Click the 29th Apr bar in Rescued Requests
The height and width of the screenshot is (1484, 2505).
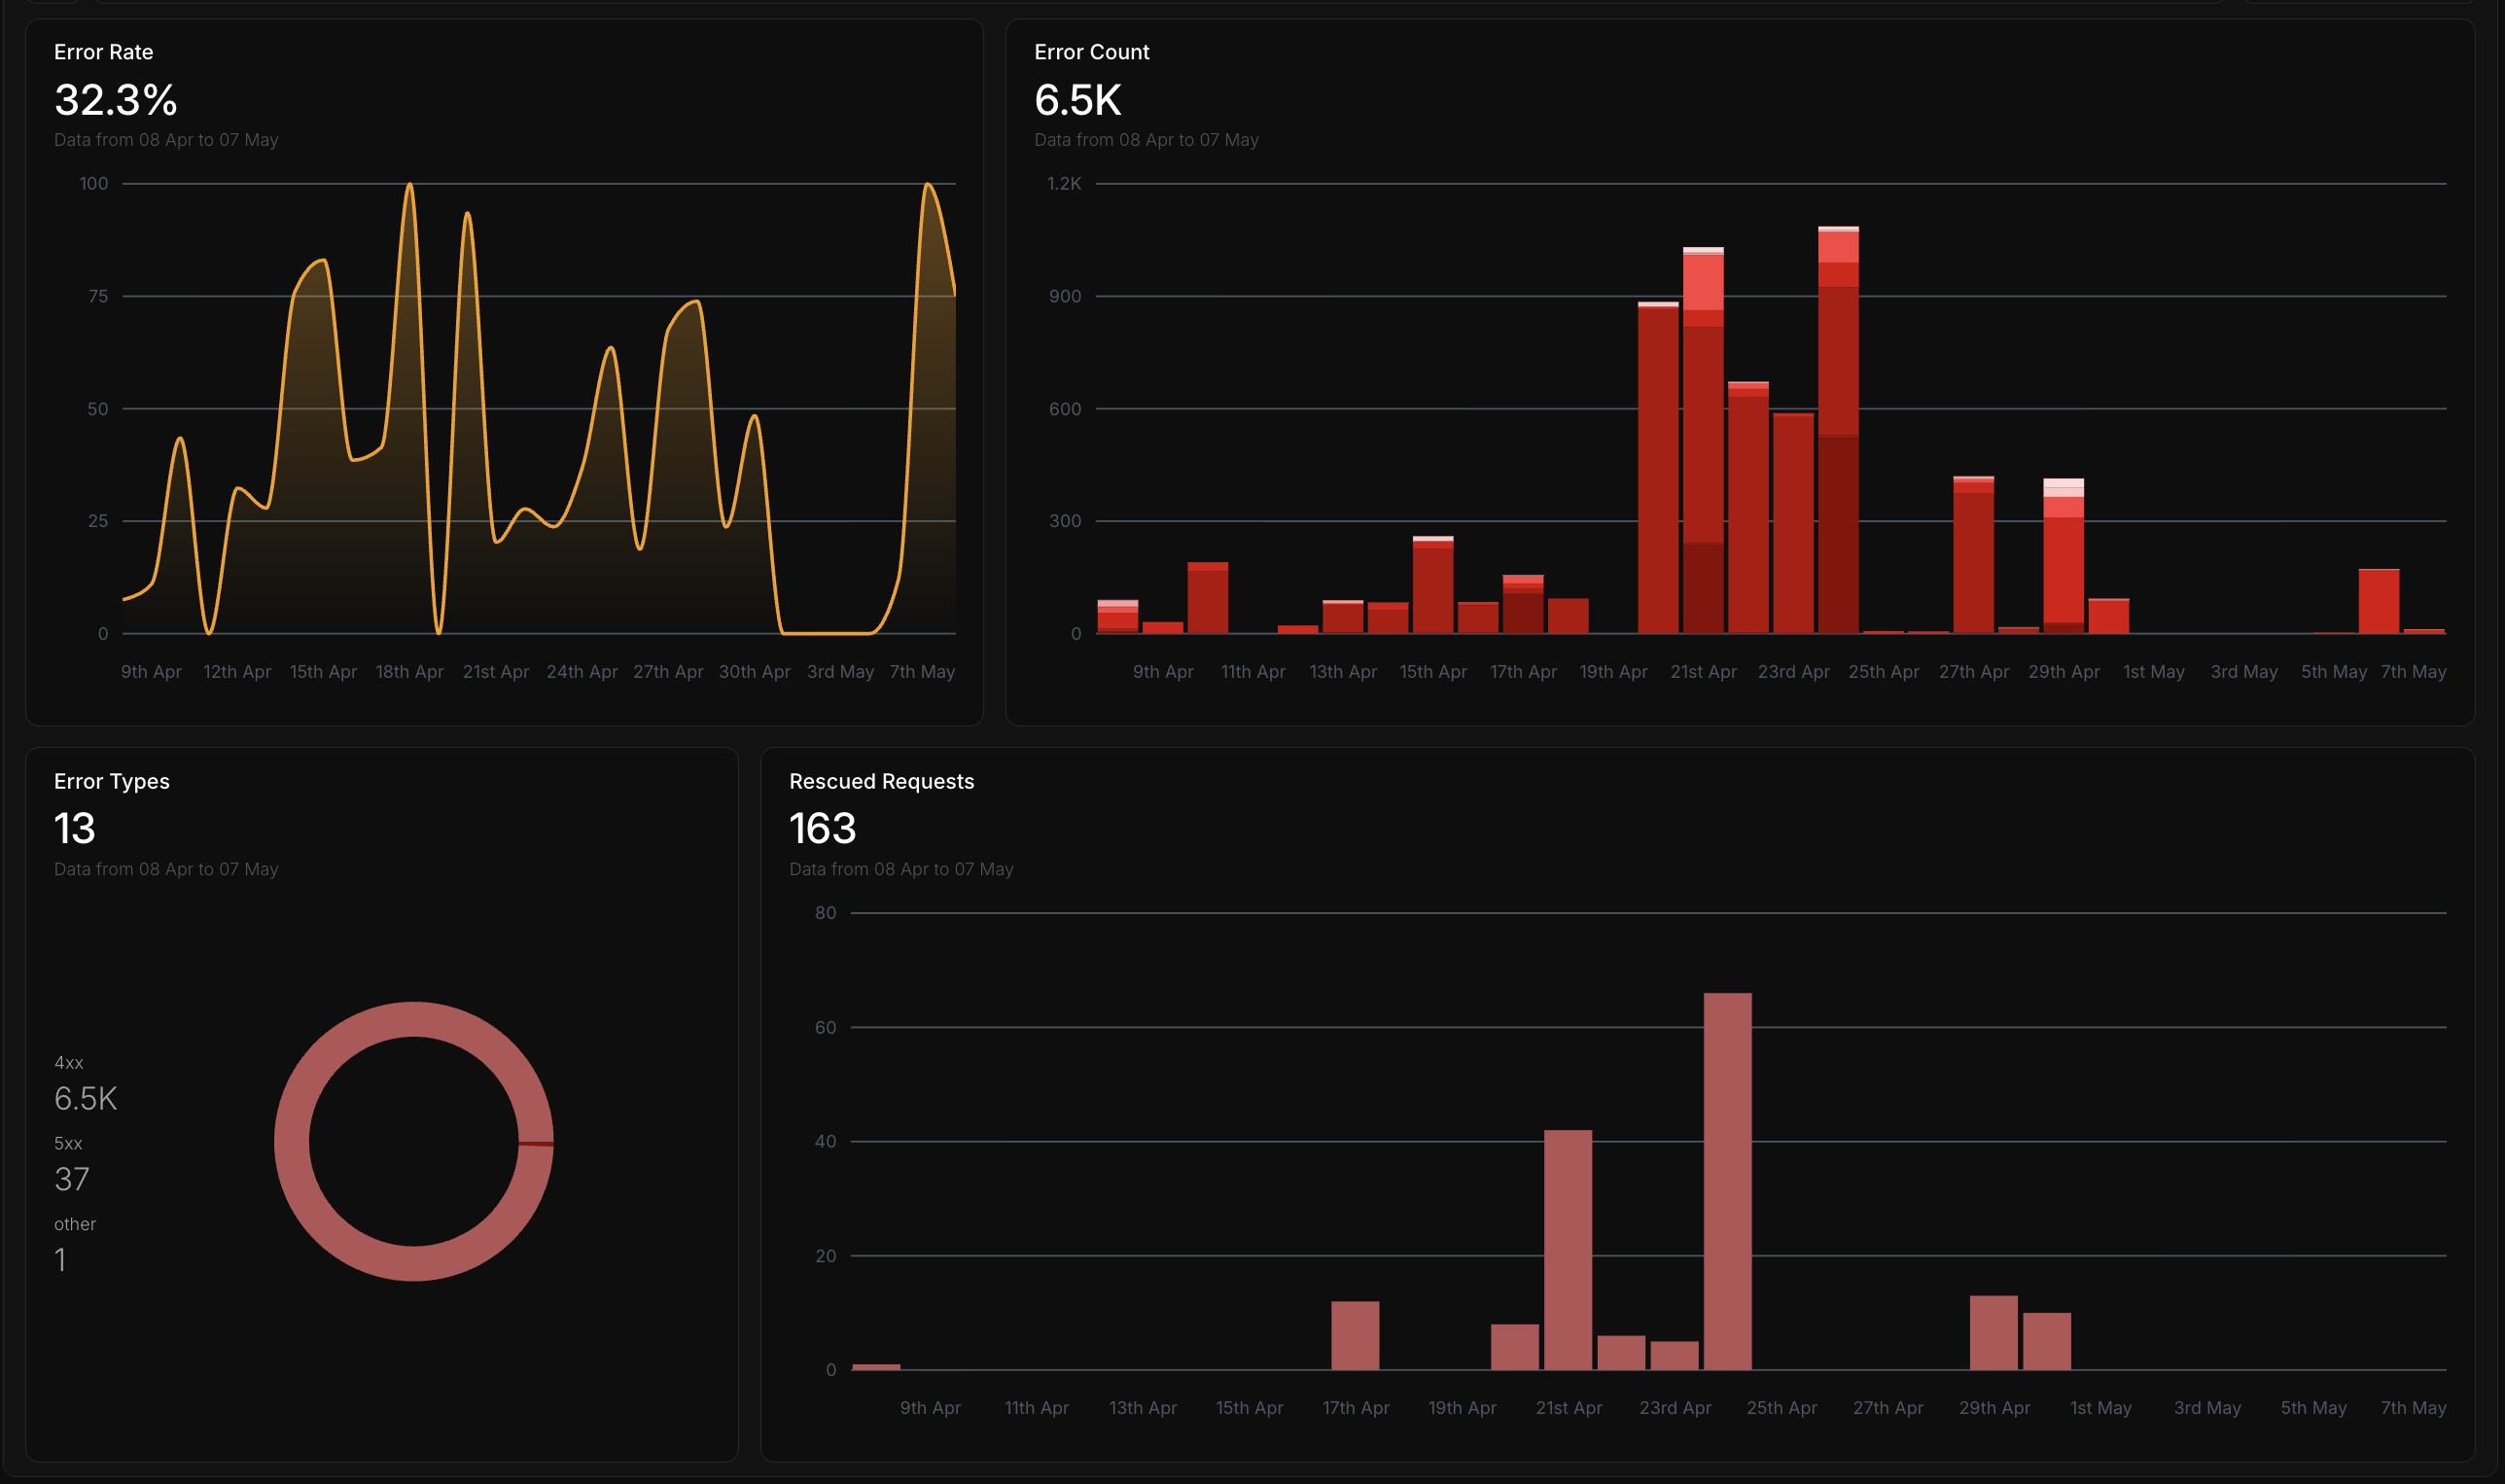(1994, 1333)
